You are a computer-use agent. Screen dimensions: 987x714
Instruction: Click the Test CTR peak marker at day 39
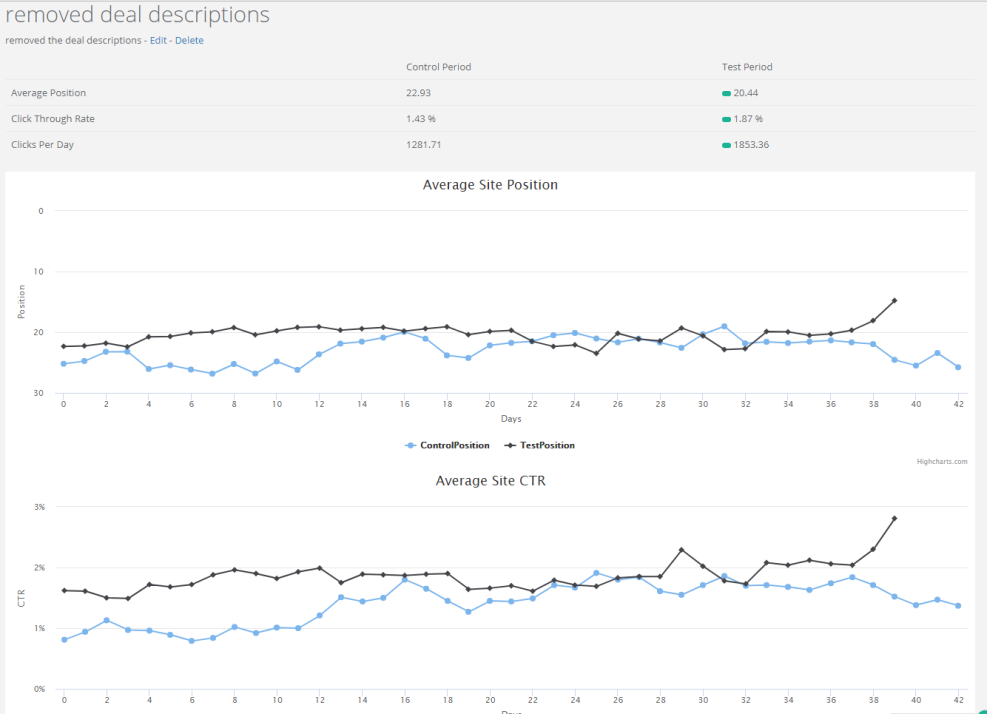[x=894, y=518]
